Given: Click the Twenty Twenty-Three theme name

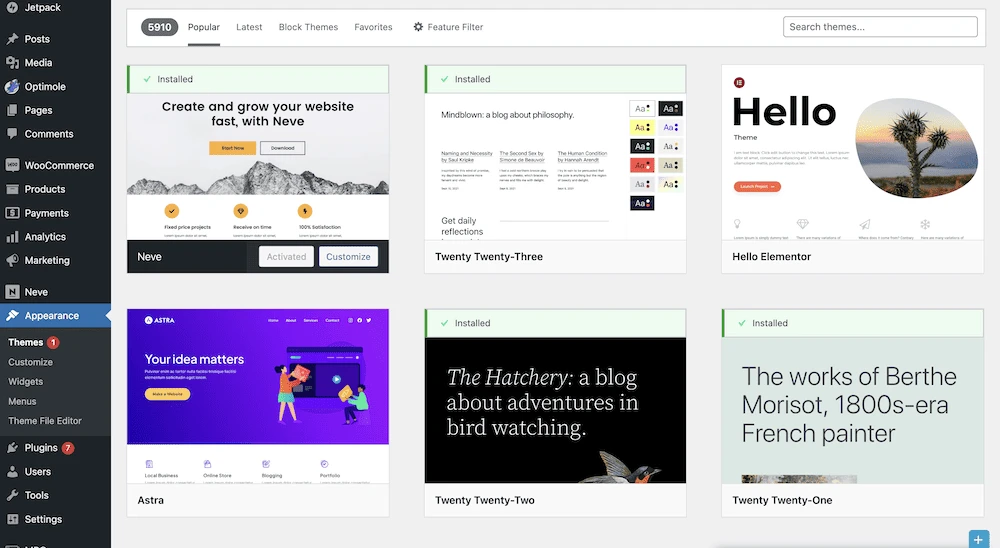Looking at the screenshot, I should point(489,256).
